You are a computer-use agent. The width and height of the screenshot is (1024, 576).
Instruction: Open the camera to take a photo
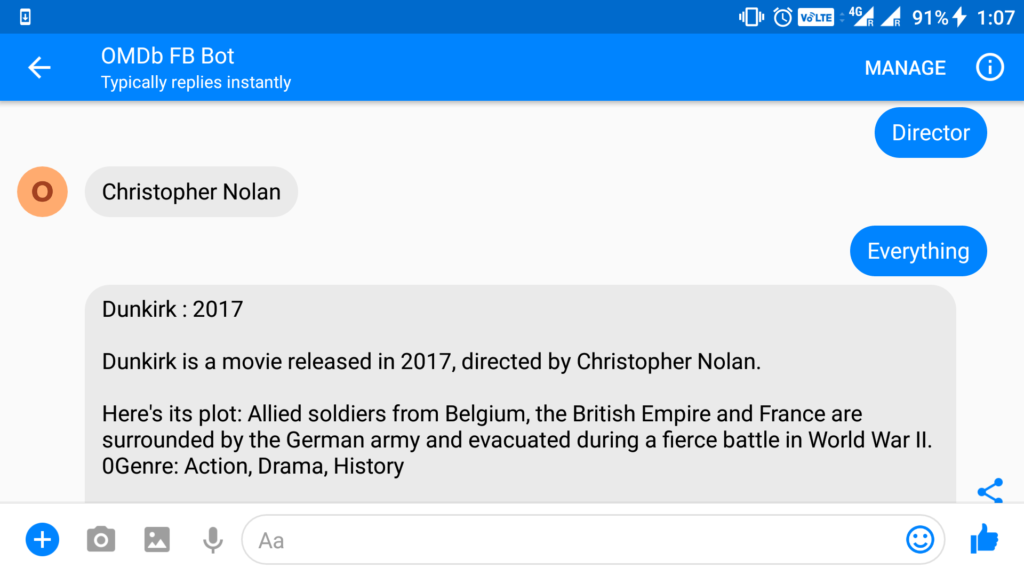pyautogui.click(x=100, y=539)
